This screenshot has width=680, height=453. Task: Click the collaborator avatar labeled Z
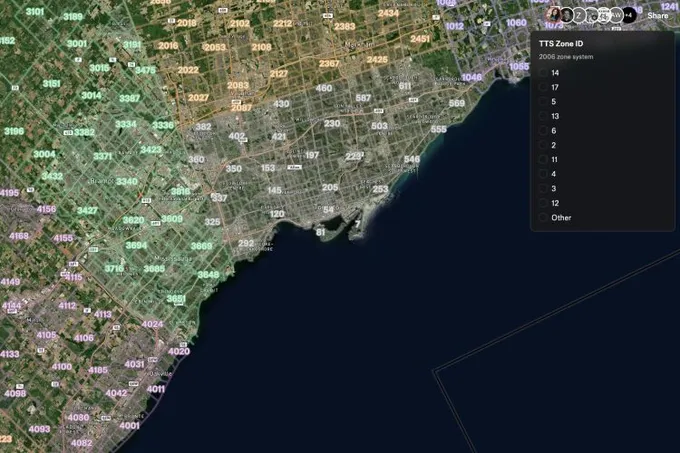(579, 15)
